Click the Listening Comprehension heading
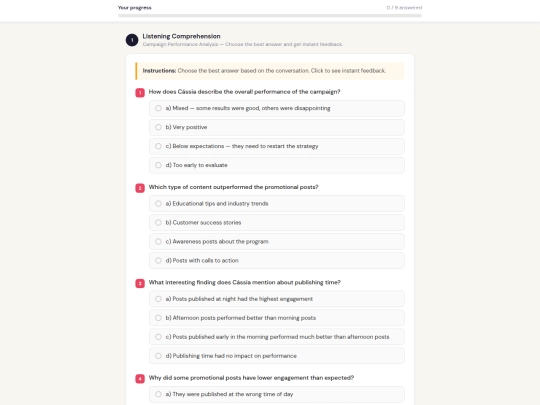The width and height of the screenshot is (540, 405). pos(181,36)
